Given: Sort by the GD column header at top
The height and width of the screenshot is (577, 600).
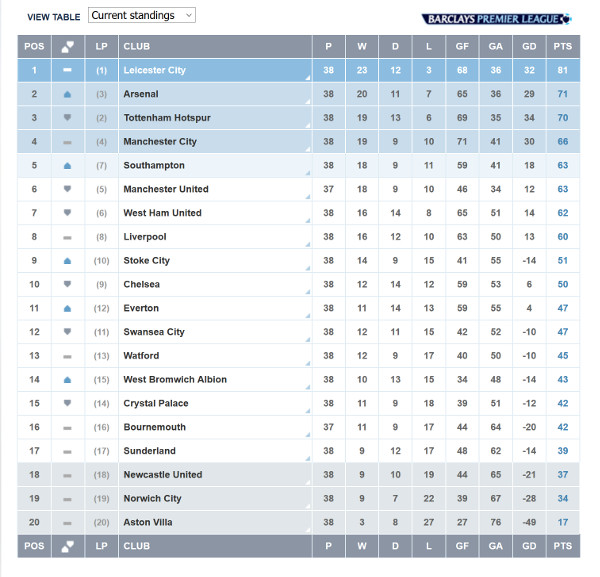Looking at the screenshot, I should (529, 47).
